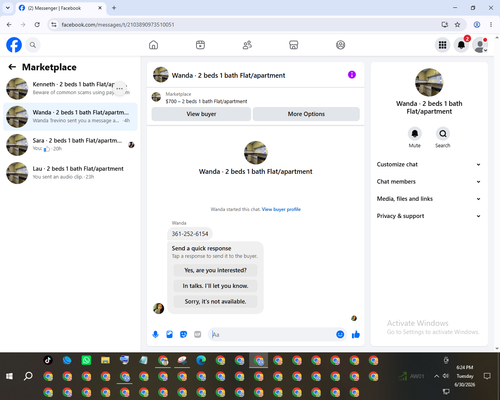Expand Media, files and links section
Image resolution: width=500 pixels, height=400 pixels.
[429, 199]
